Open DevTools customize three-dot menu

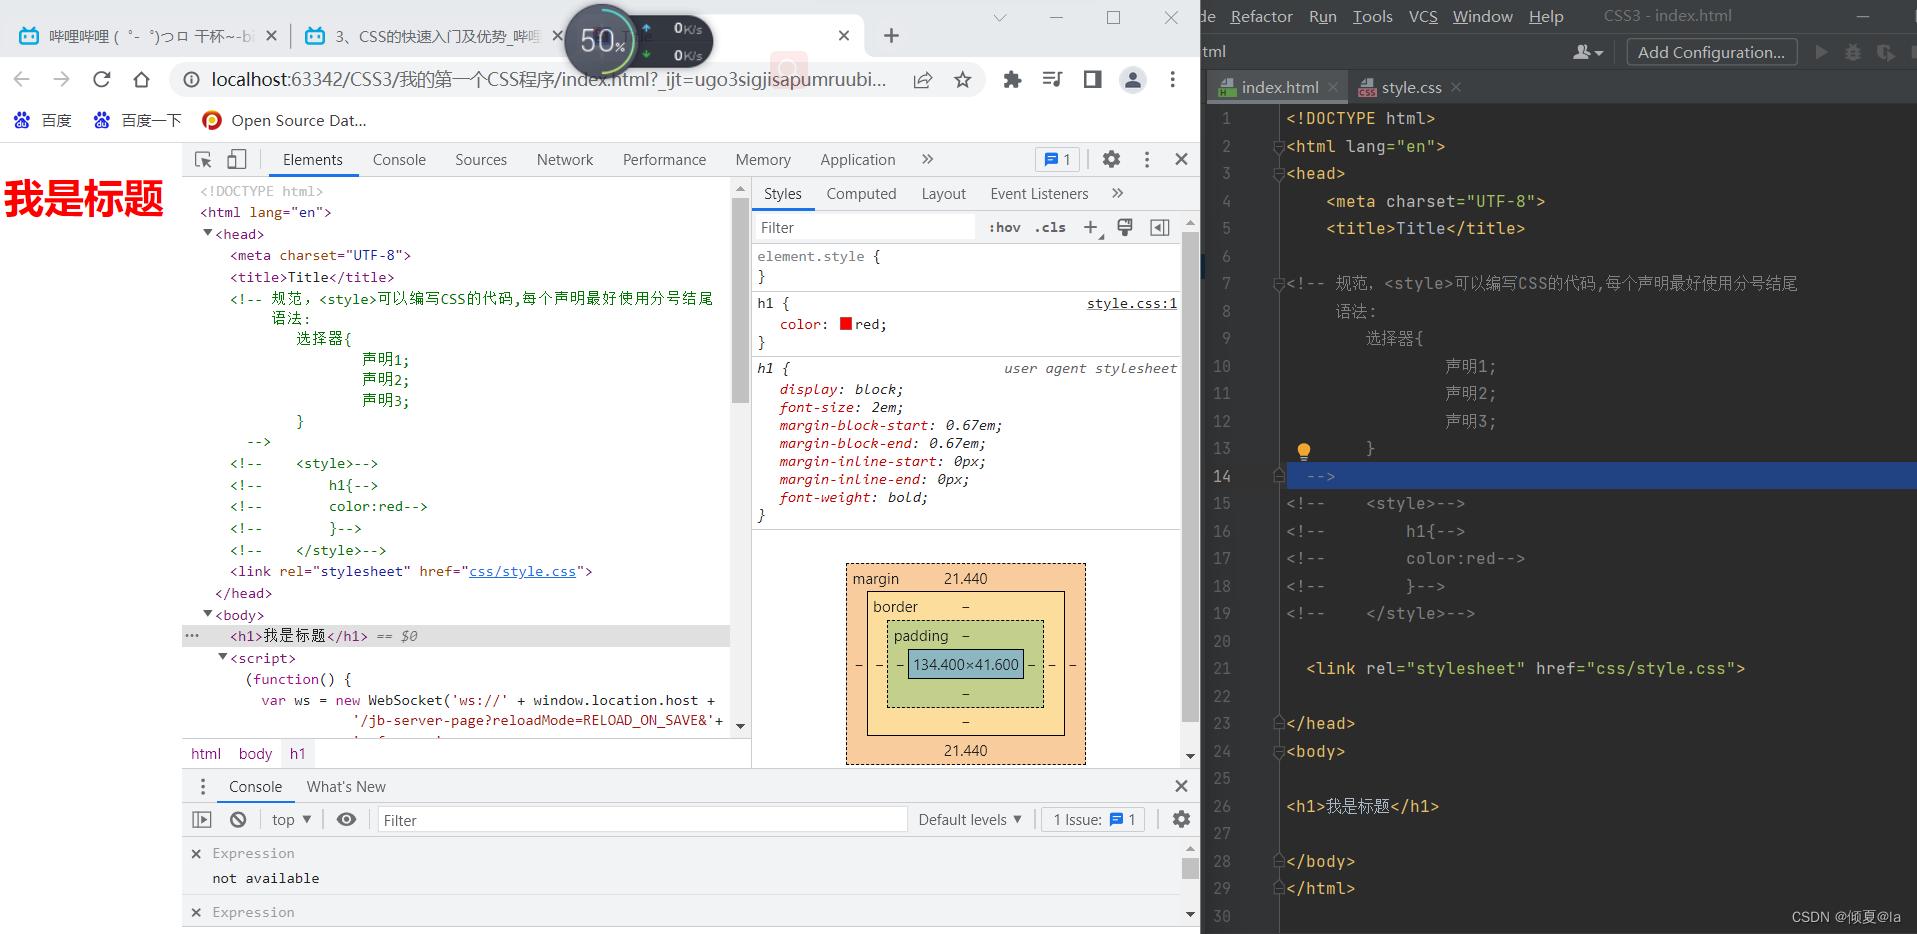point(1147,159)
